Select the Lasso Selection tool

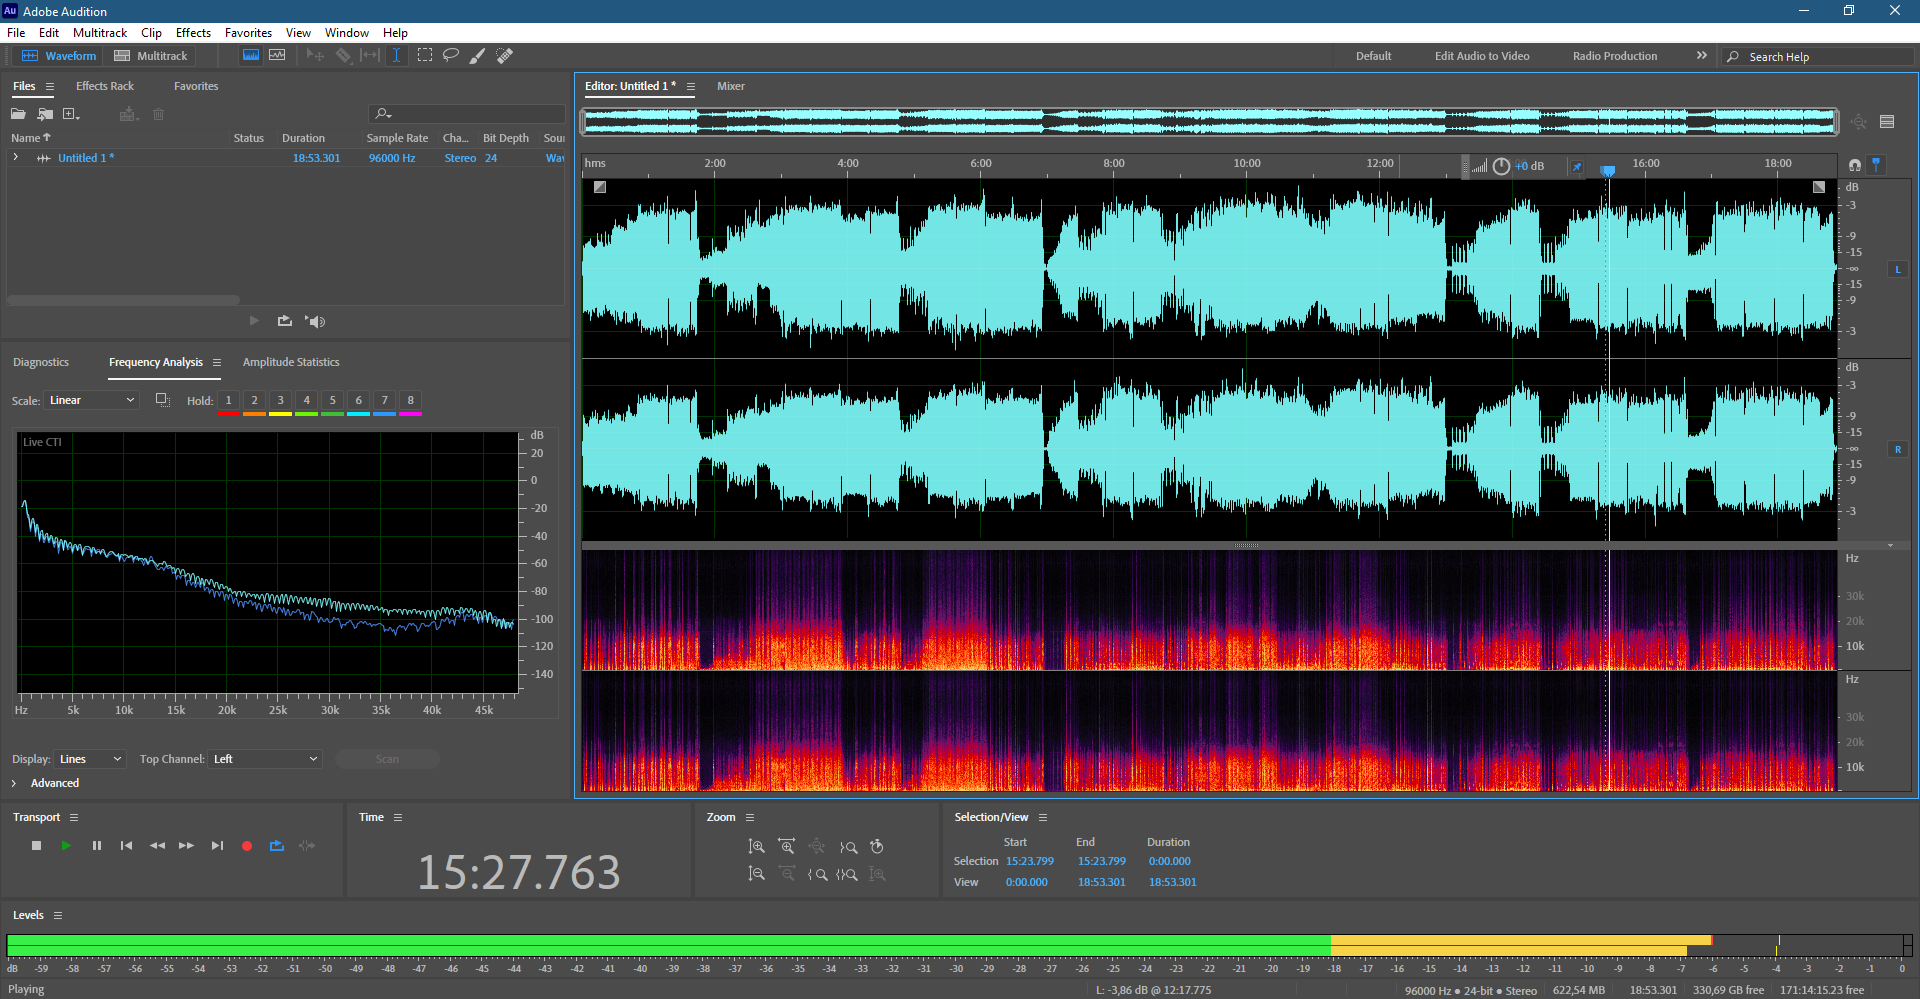point(451,56)
